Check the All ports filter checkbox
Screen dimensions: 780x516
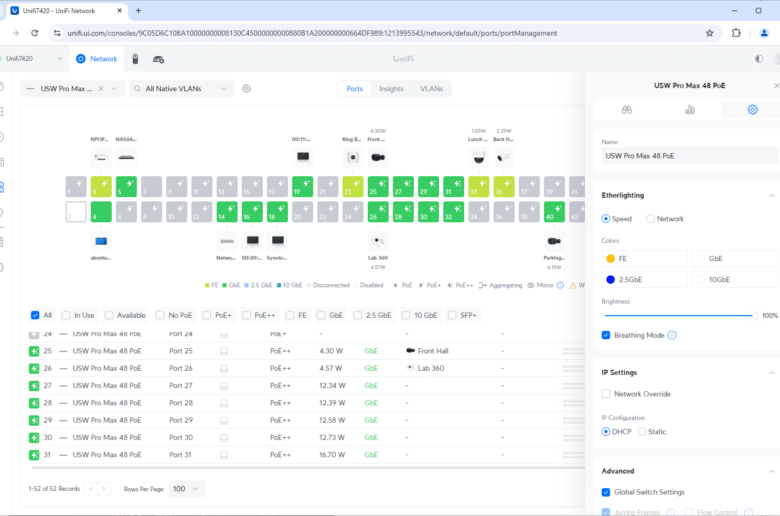point(35,315)
